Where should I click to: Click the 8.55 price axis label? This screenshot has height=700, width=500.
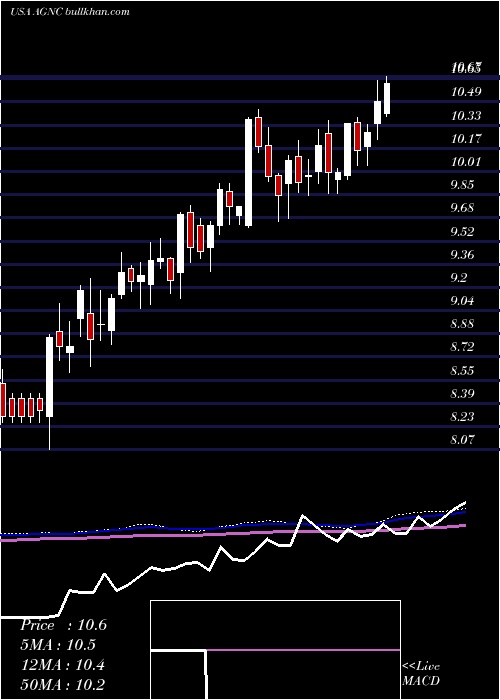coord(462,371)
